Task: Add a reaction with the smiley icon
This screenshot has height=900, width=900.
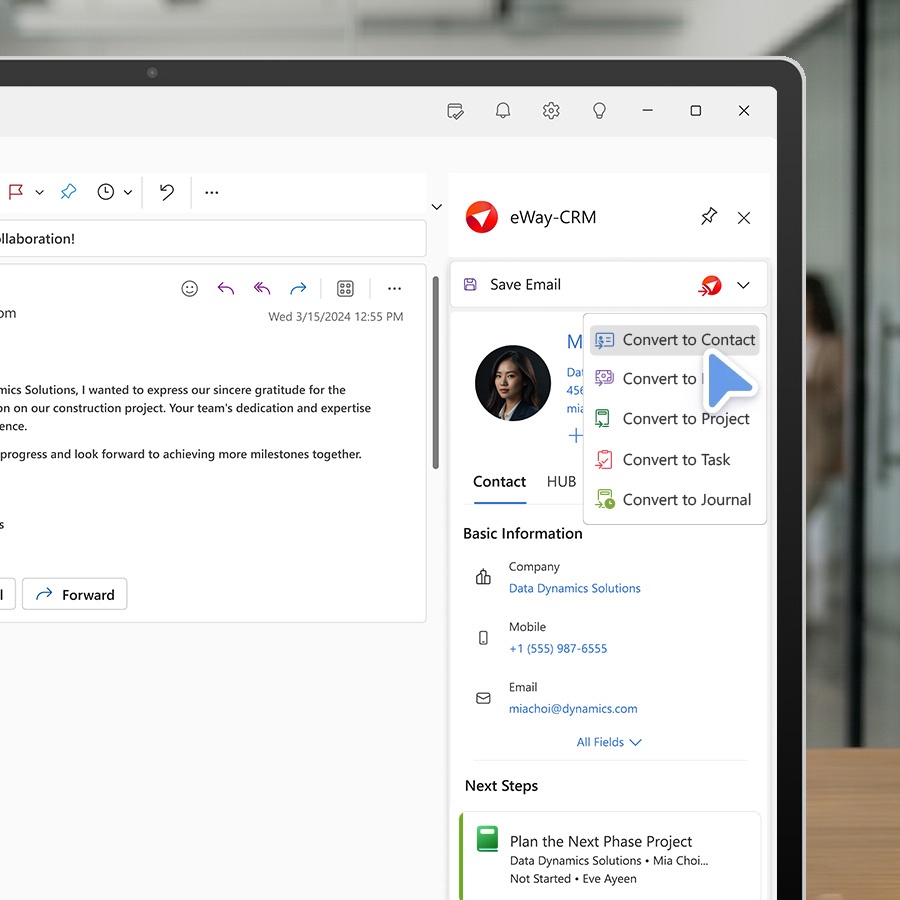Action: coord(189,288)
